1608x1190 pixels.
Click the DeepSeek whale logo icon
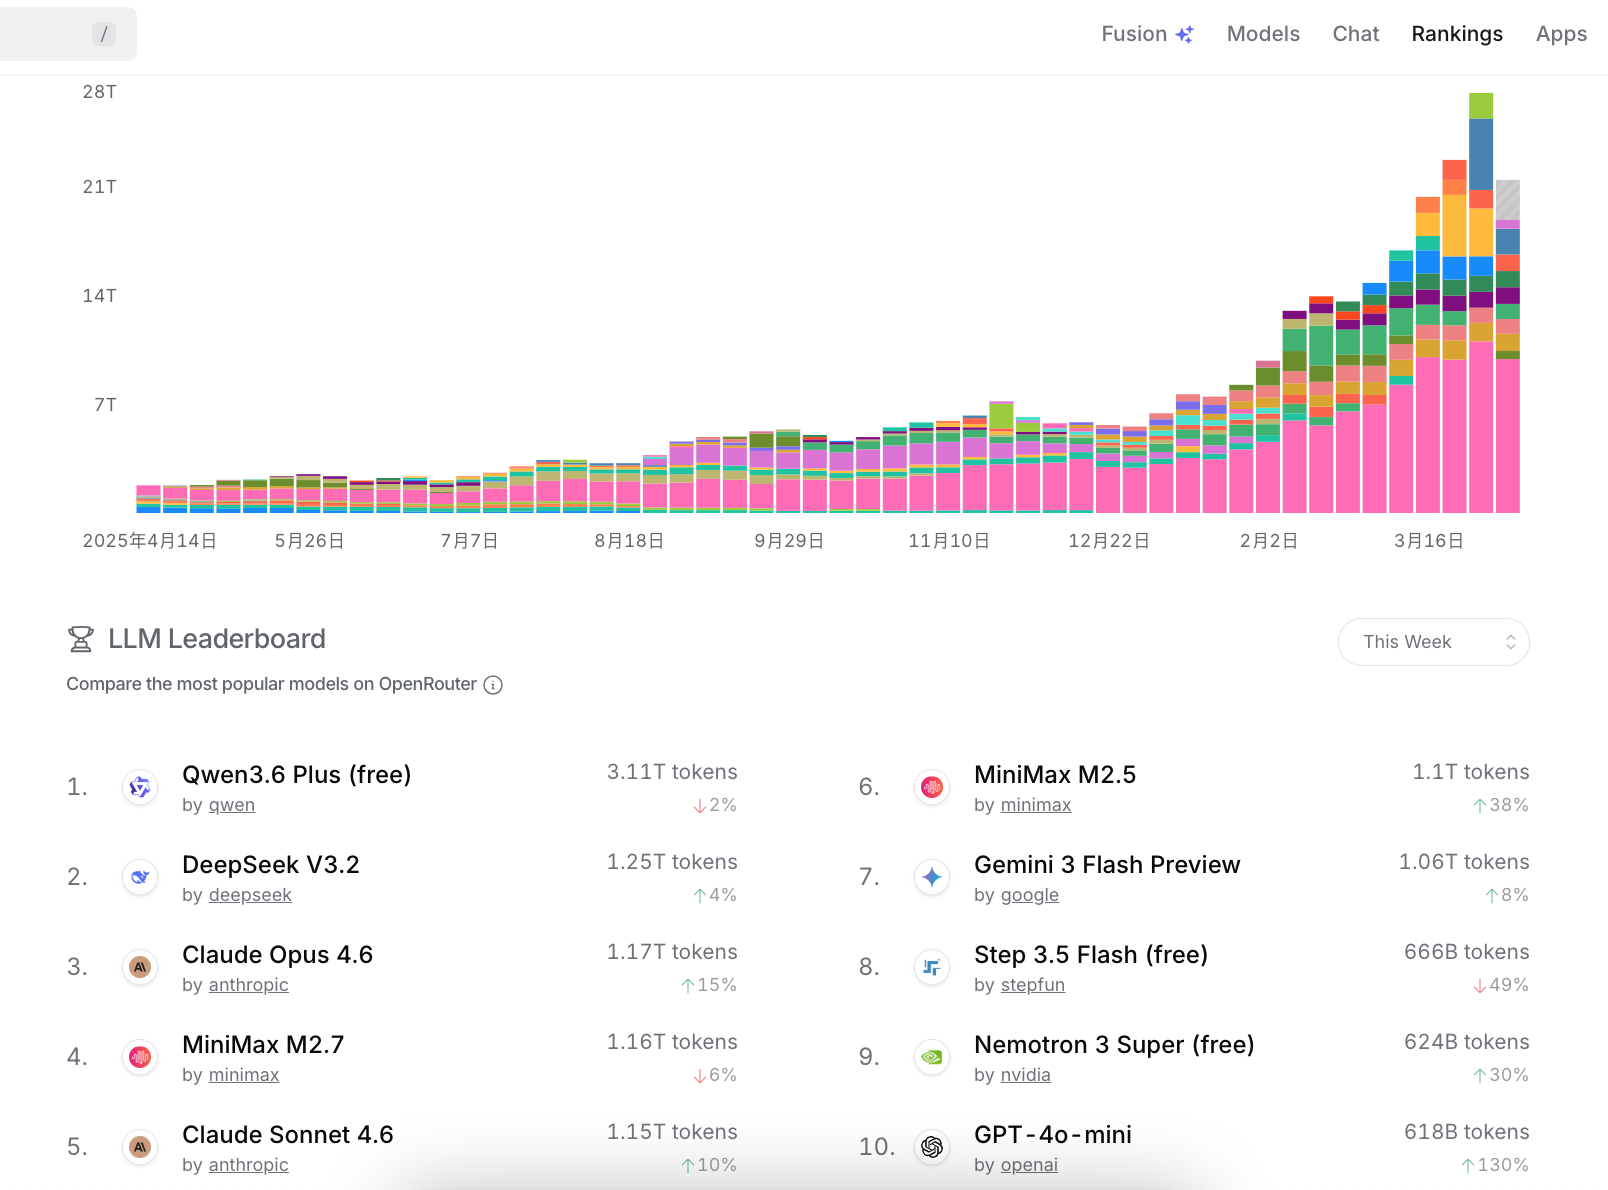click(140, 878)
